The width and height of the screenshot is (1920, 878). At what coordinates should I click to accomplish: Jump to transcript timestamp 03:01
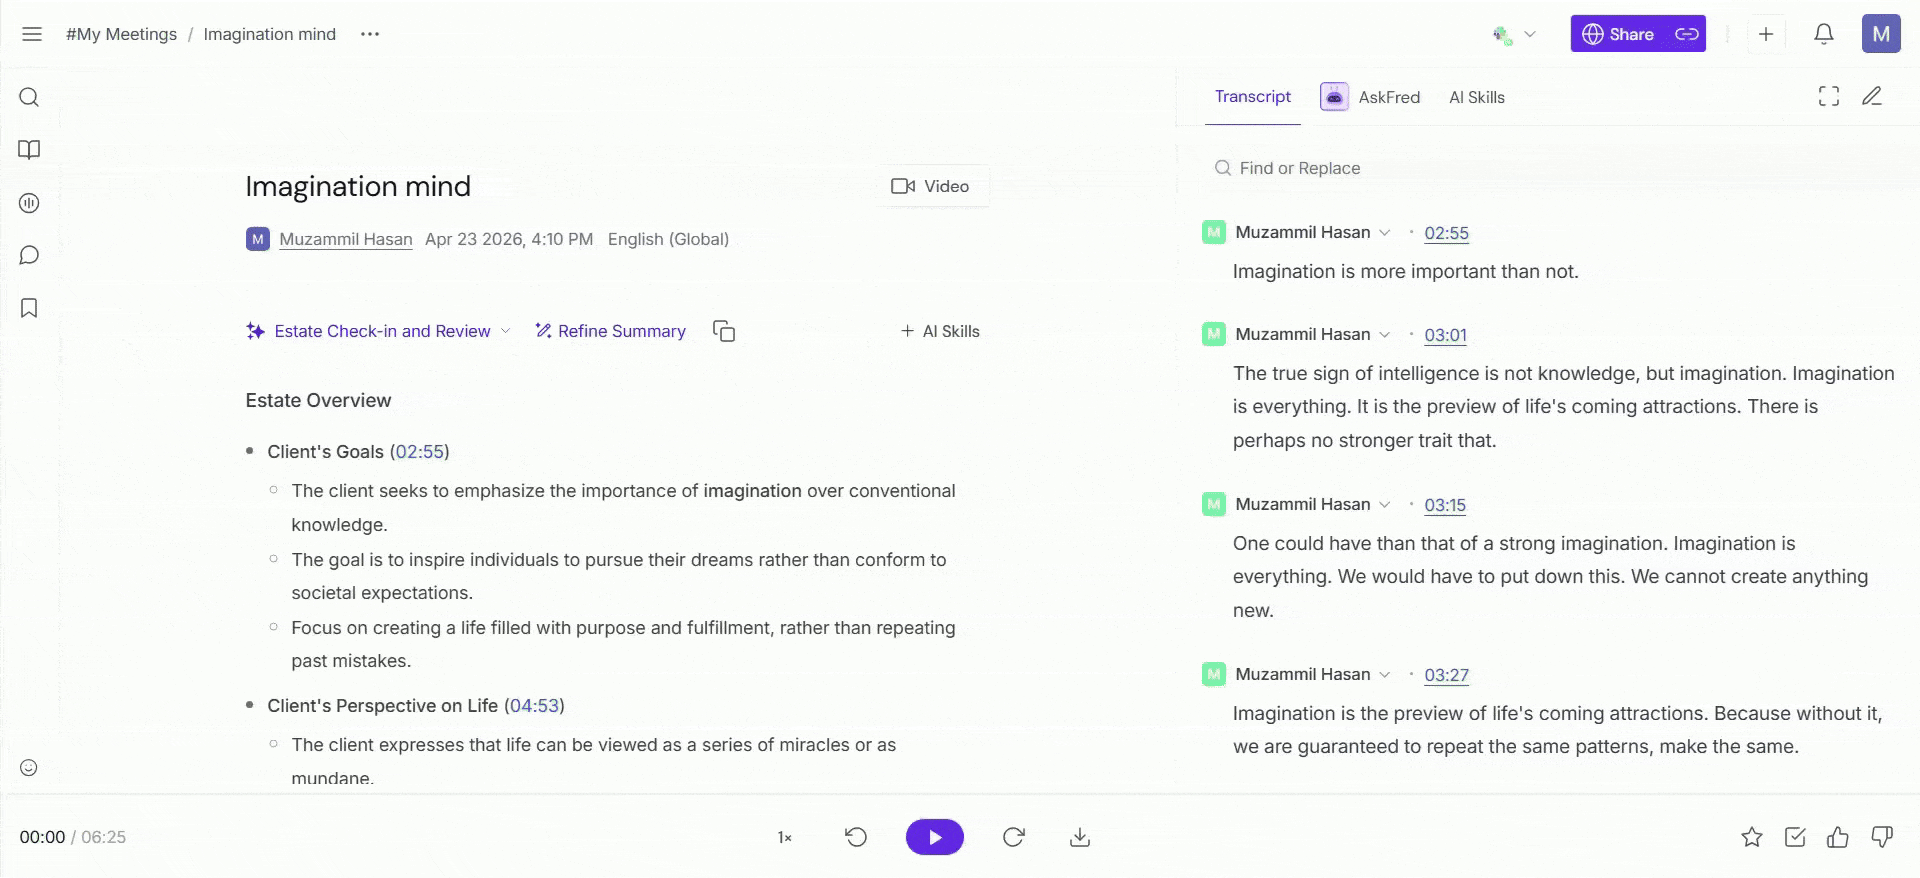(1445, 335)
